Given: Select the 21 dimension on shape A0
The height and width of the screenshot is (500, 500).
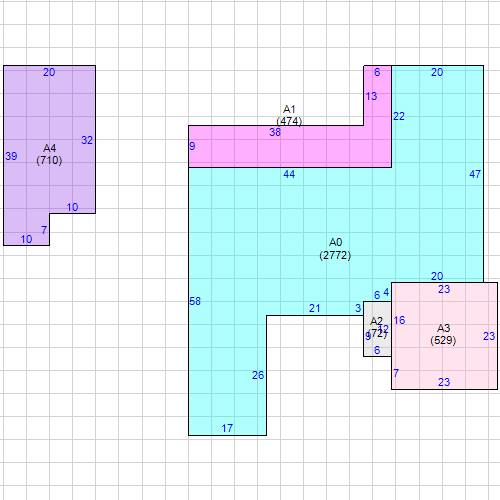Looking at the screenshot, I should [x=314, y=308].
